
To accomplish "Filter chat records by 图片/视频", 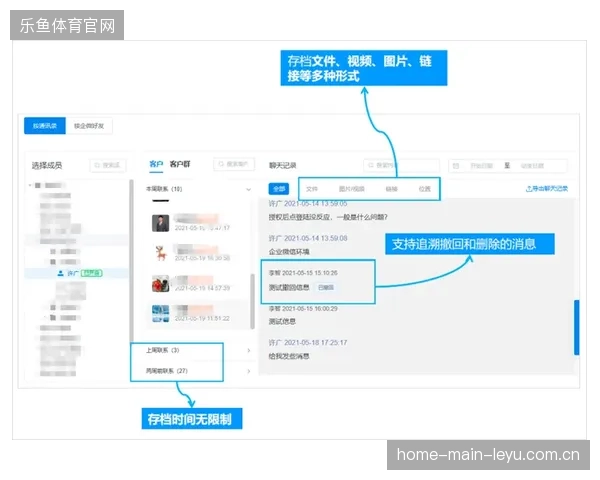I will (352, 189).
